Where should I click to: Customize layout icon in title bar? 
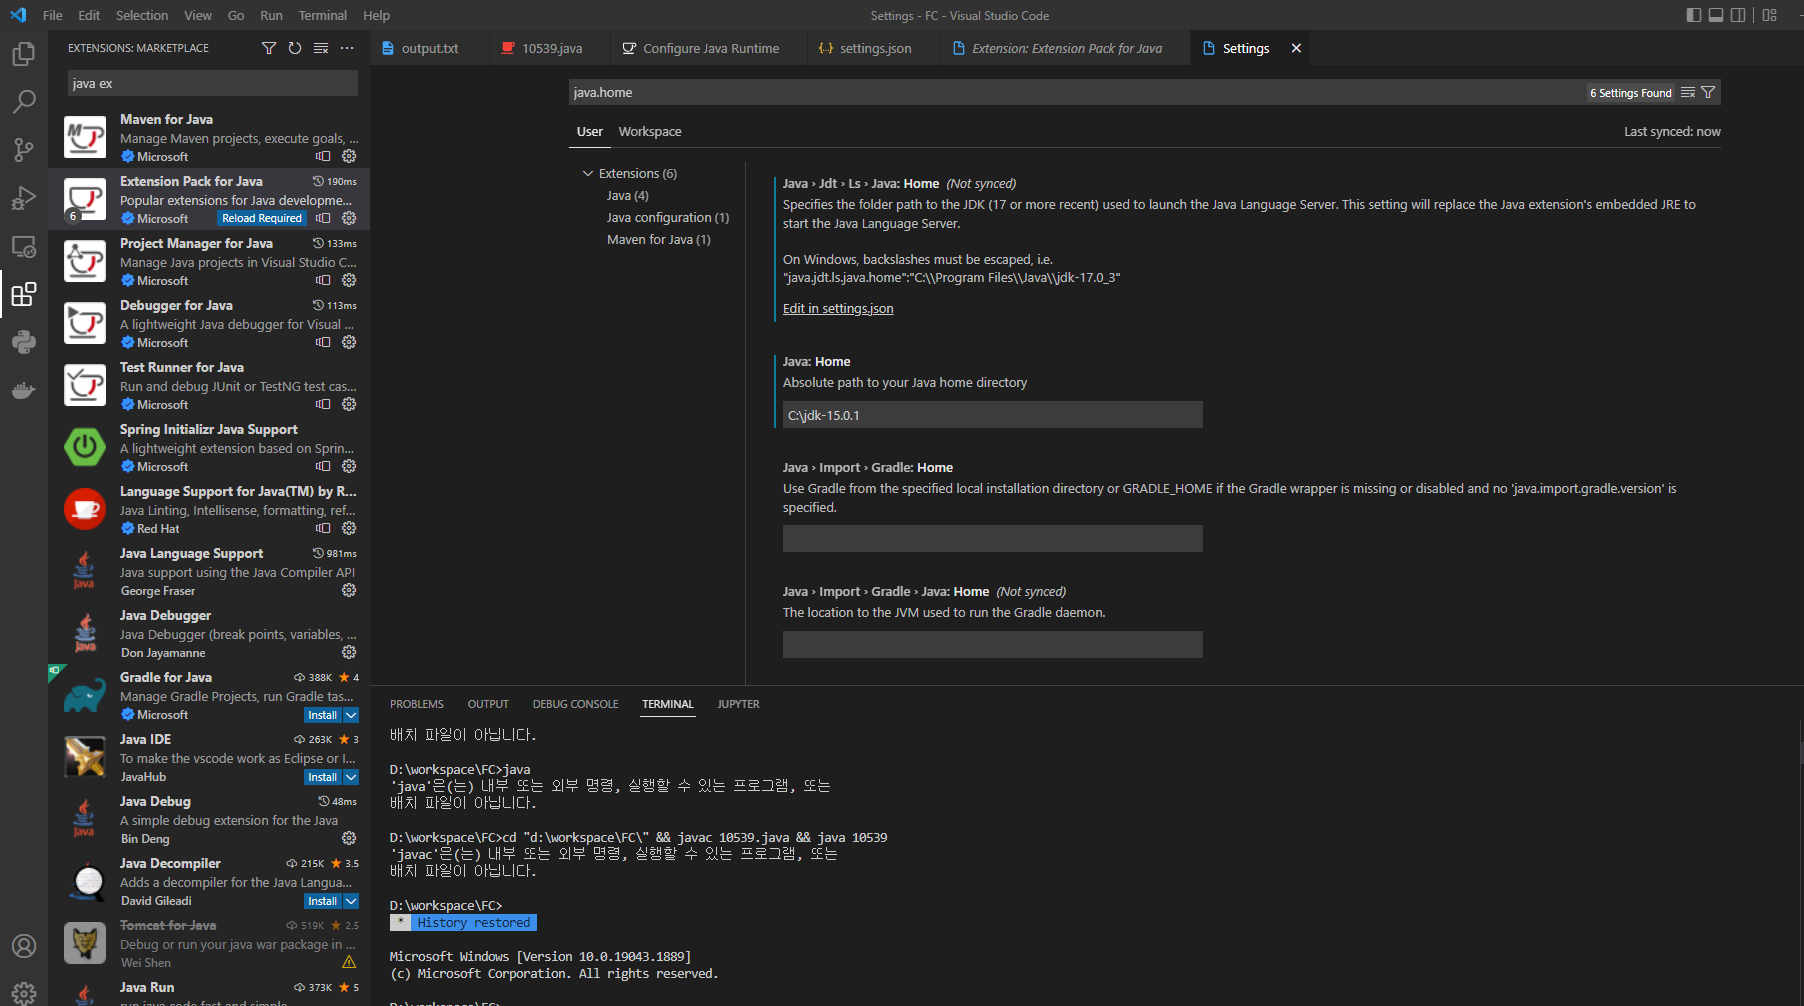pyautogui.click(x=1770, y=15)
